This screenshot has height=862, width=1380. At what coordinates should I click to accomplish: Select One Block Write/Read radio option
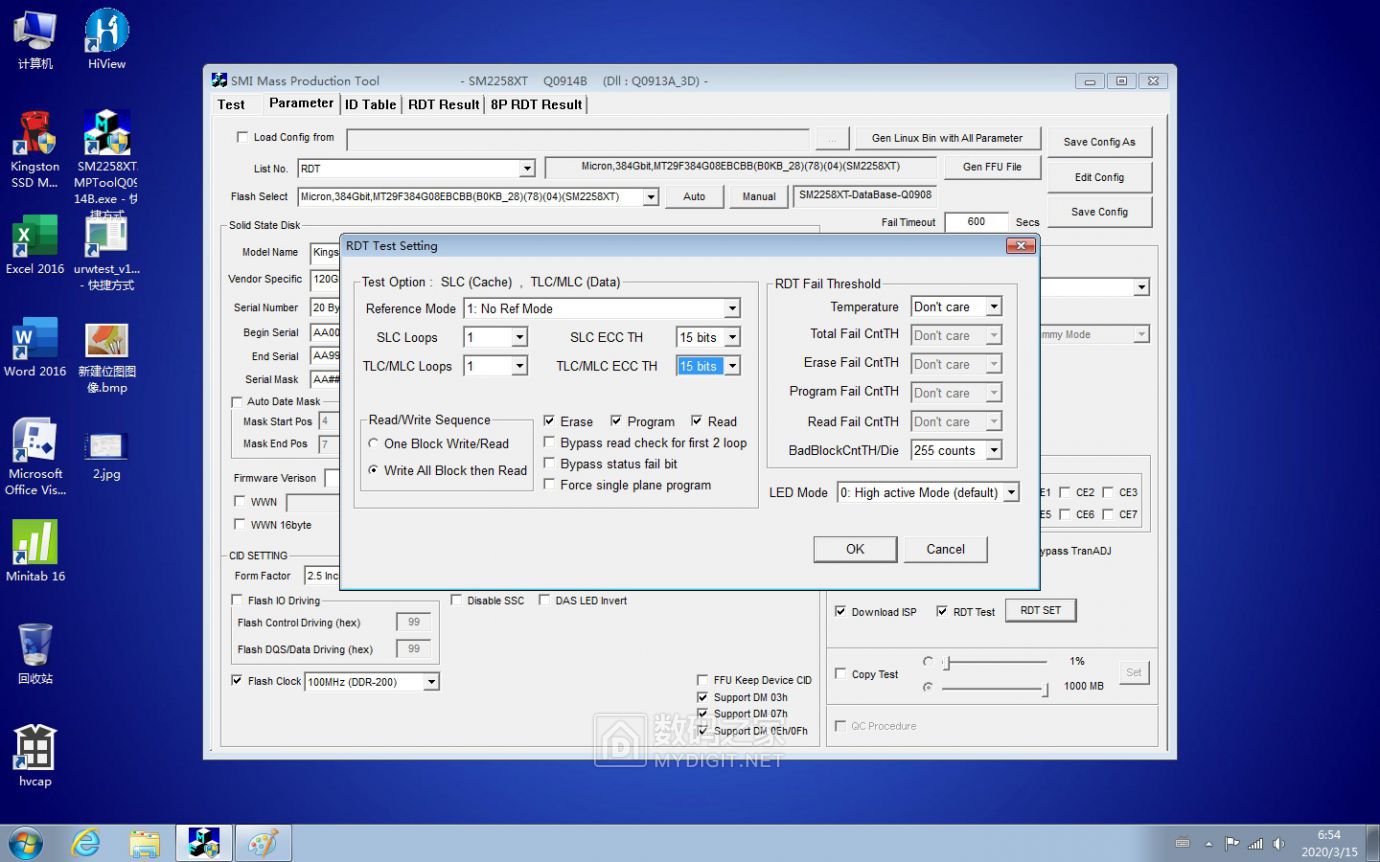pos(374,443)
